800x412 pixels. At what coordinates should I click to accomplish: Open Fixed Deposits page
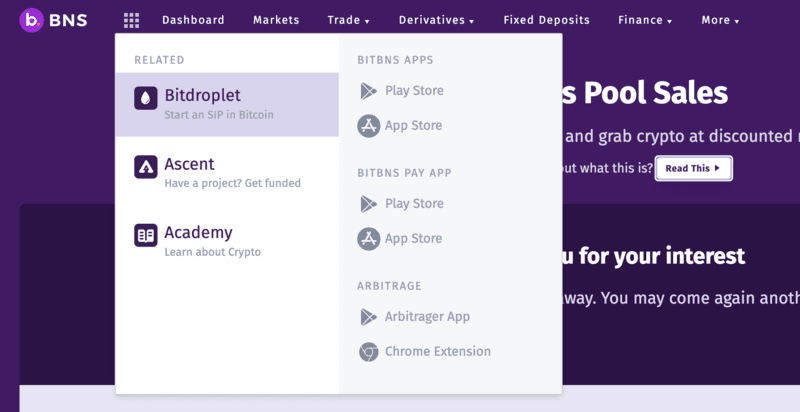pos(546,20)
